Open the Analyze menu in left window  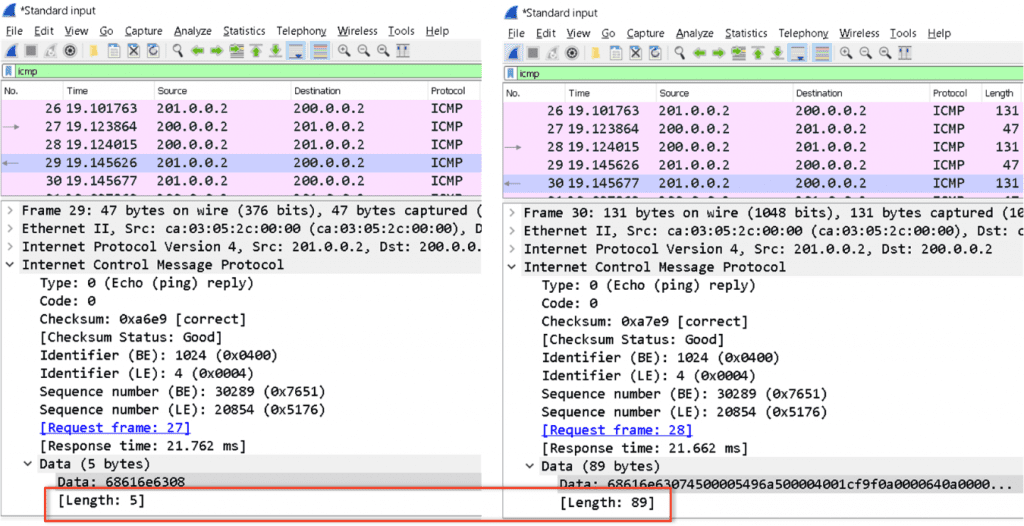(x=193, y=31)
